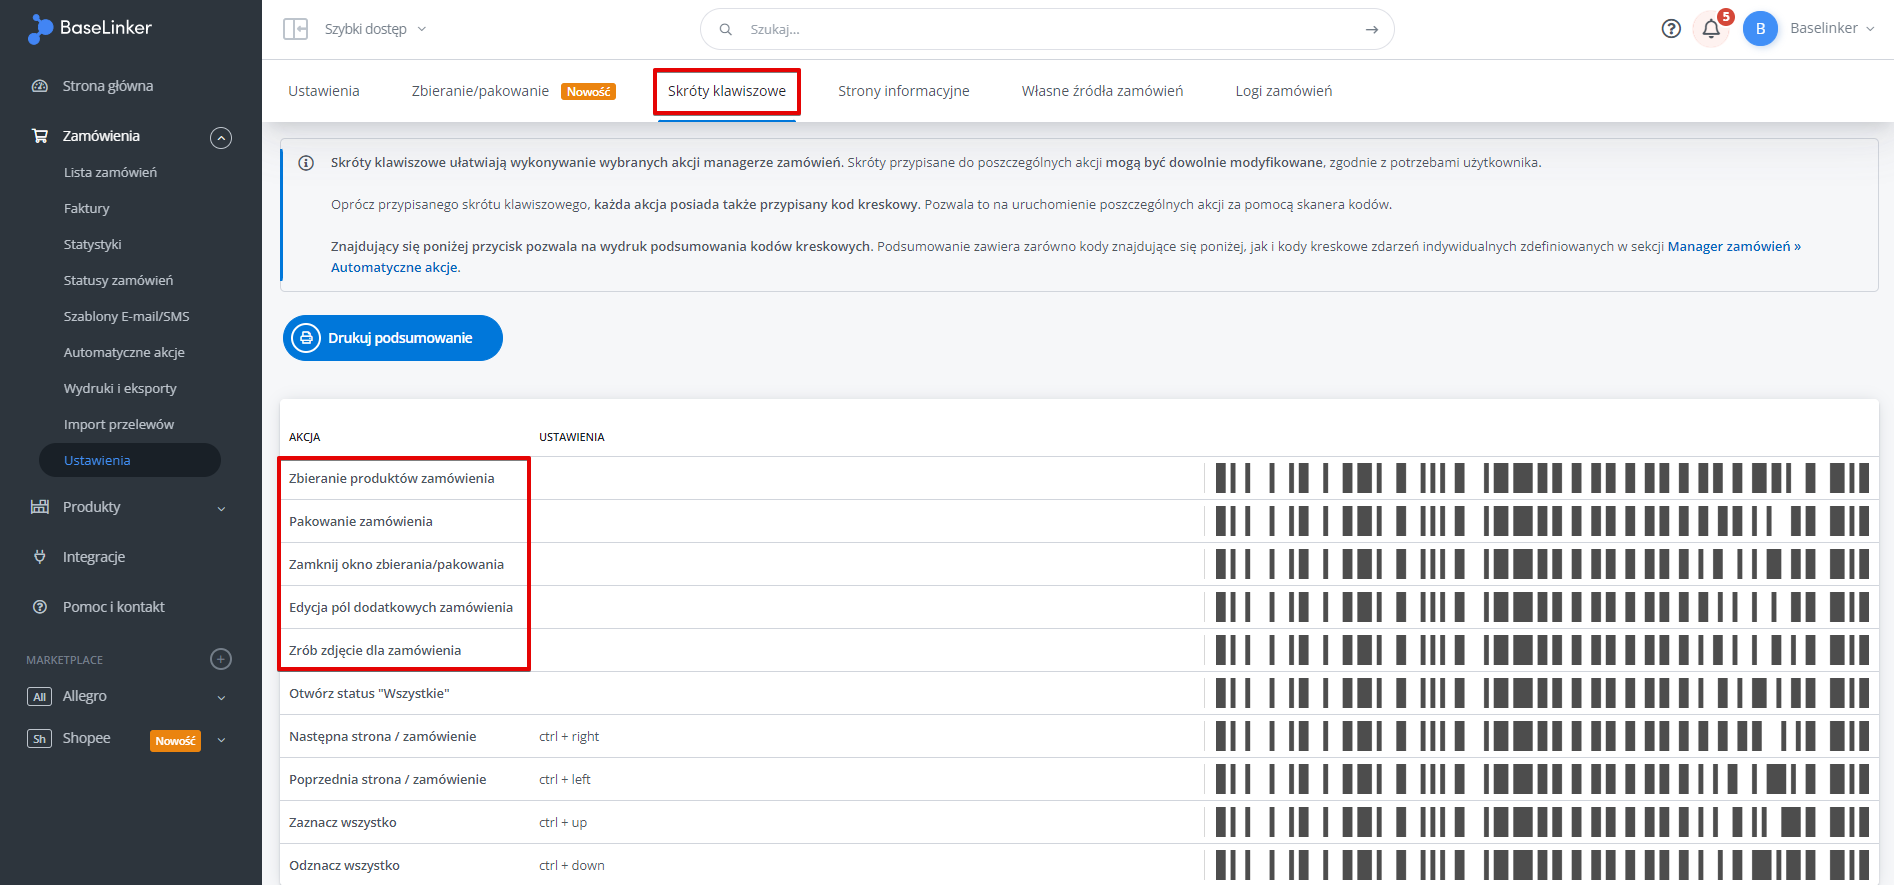Open the Baselinker account dropdown
The width and height of the screenshot is (1894, 885).
coord(1832,28)
